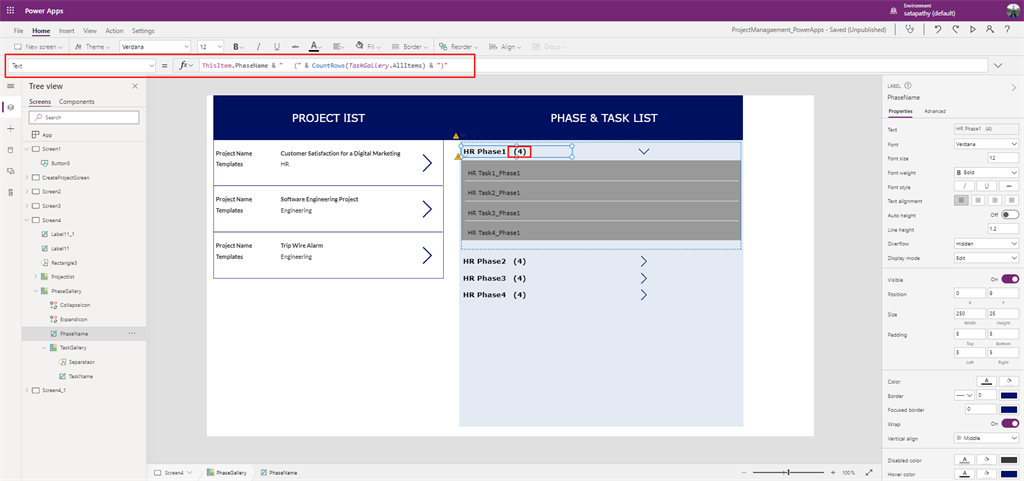1024x481 pixels.
Task: Open the Action menu tab
Action: pos(114,31)
